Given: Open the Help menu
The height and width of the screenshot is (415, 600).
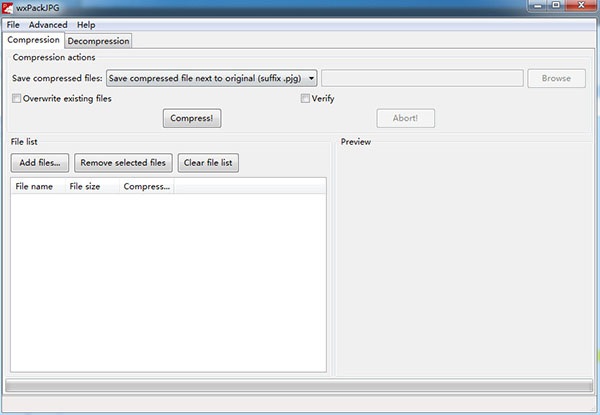Looking at the screenshot, I should click(86, 25).
